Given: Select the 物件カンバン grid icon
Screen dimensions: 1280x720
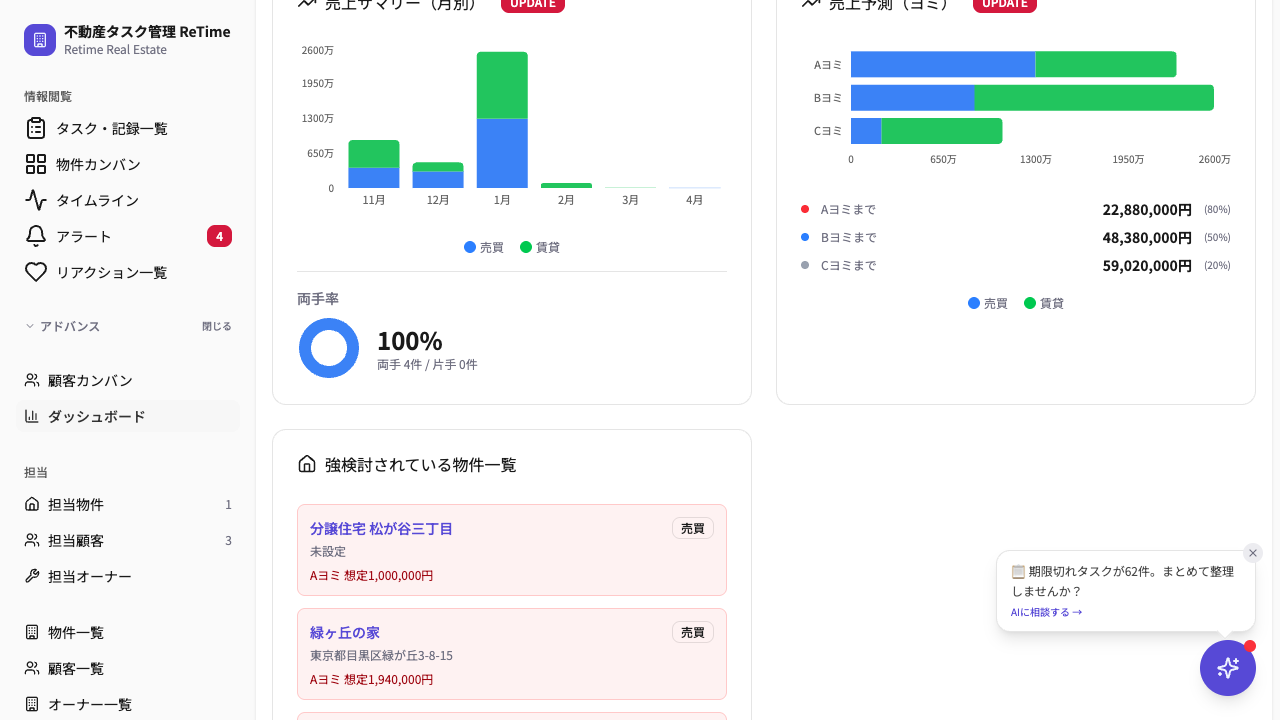Looking at the screenshot, I should (x=36, y=164).
